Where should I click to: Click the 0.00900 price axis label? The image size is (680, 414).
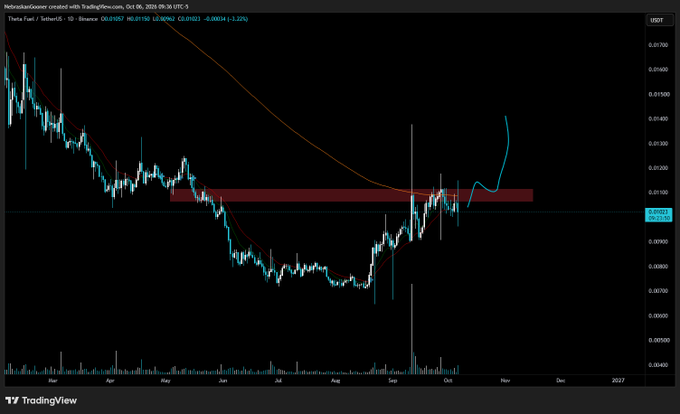pyautogui.click(x=658, y=241)
